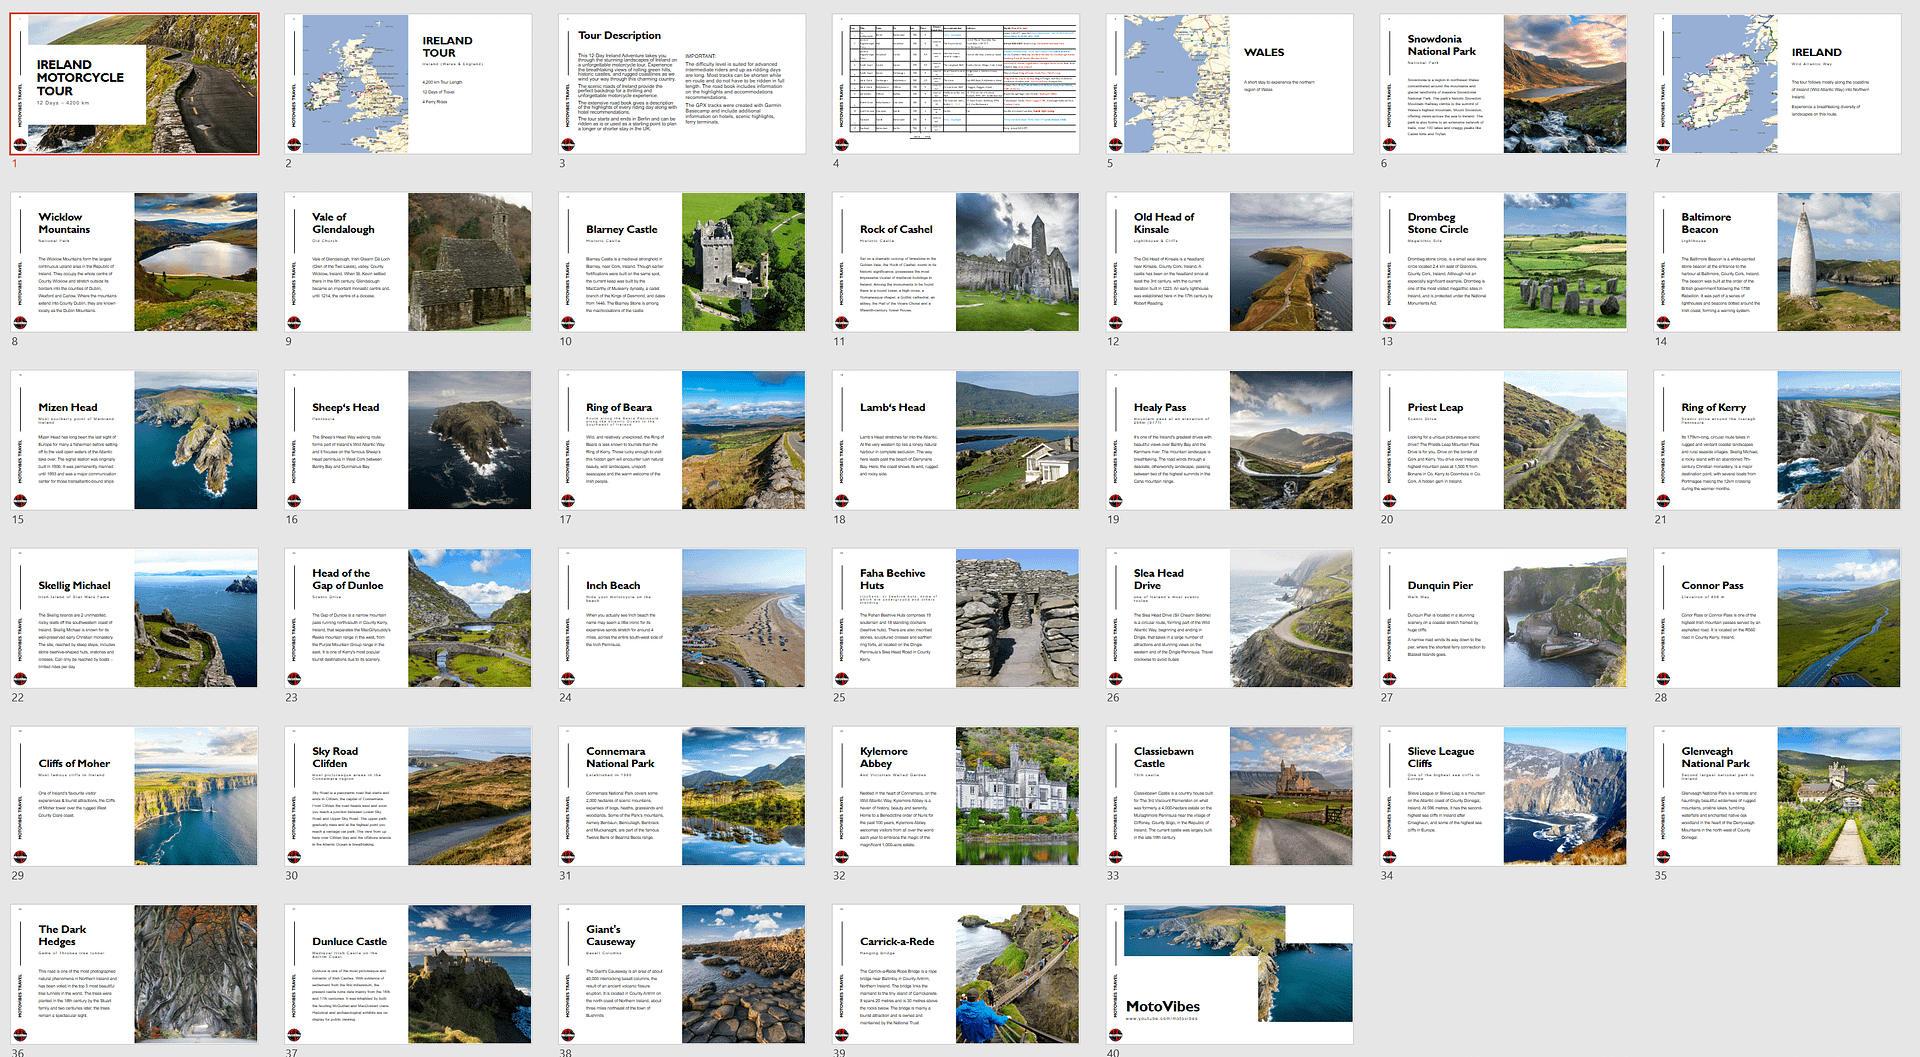Choose the Wicklow Mountains slide
This screenshot has height=1057, width=1920.
pos(135,262)
